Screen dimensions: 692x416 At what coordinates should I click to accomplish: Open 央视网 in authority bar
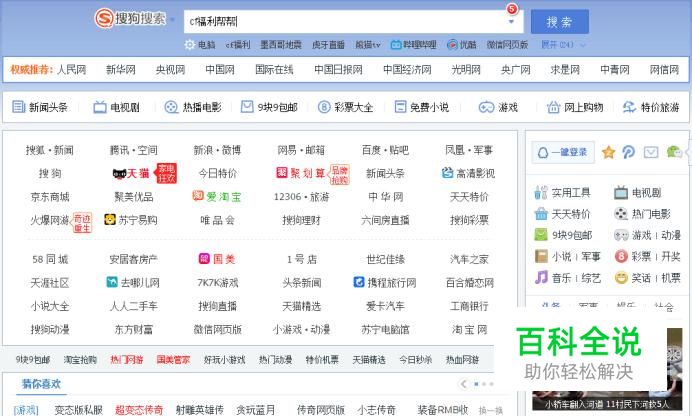tap(170, 69)
